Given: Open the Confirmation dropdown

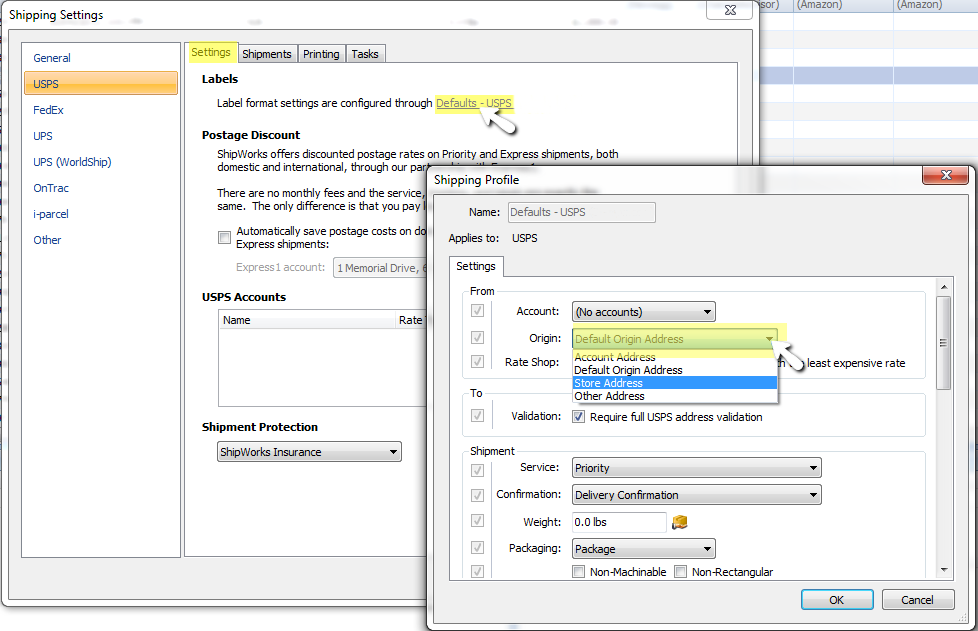Looking at the screenshot, I should pos(696,494).
